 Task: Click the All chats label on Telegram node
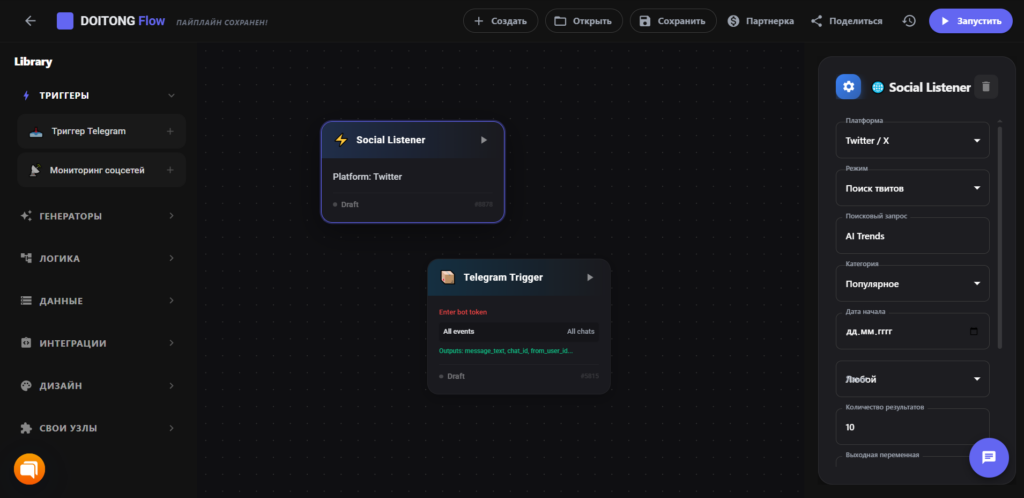click(581, 332)
